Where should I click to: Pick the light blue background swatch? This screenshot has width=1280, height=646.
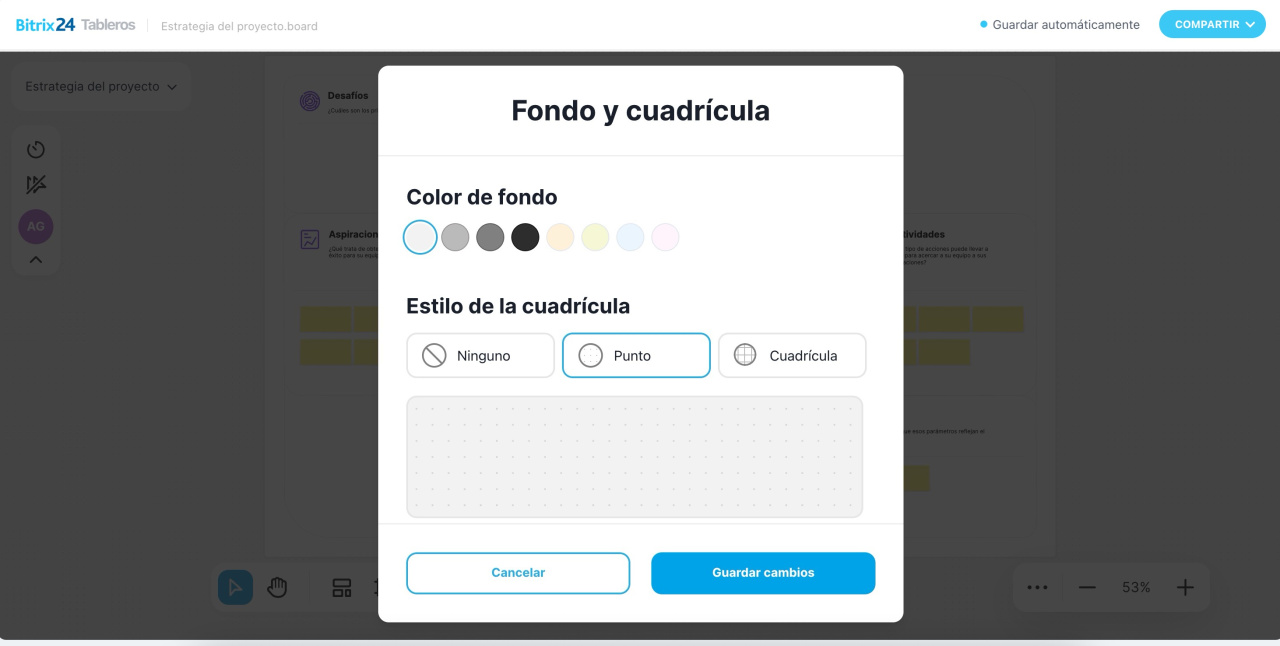tap(630, 237)
